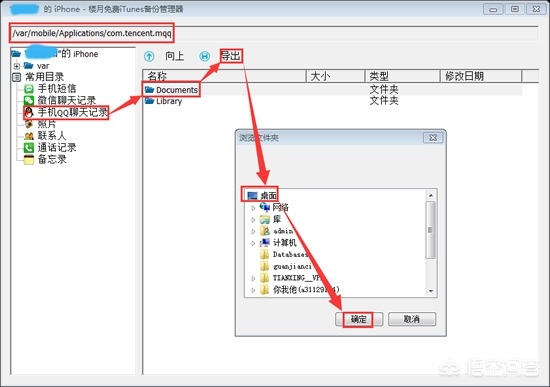Select the 手机QQ聊天记录 penguin icon

[29, 112]
